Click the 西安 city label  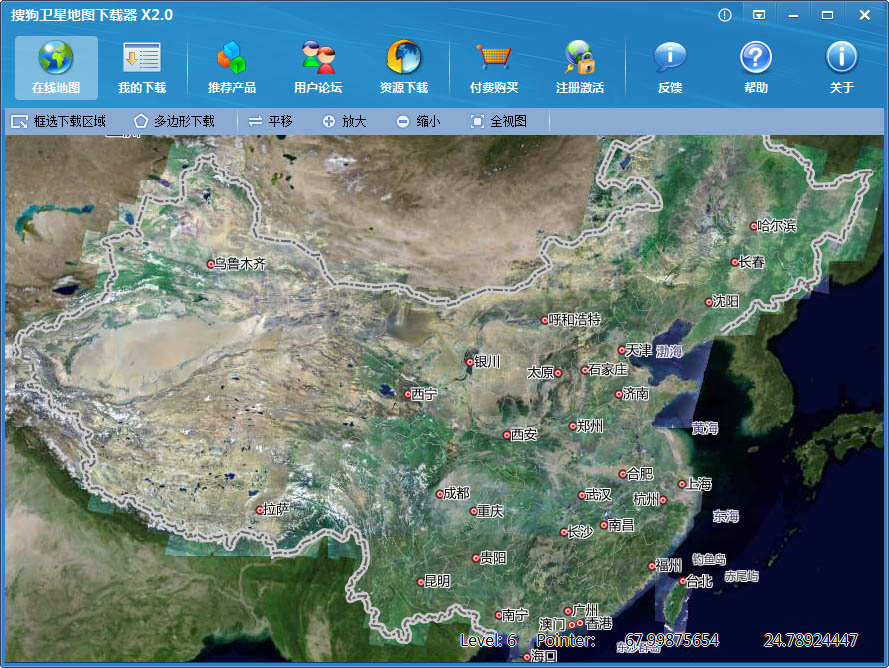coord(524,434)
